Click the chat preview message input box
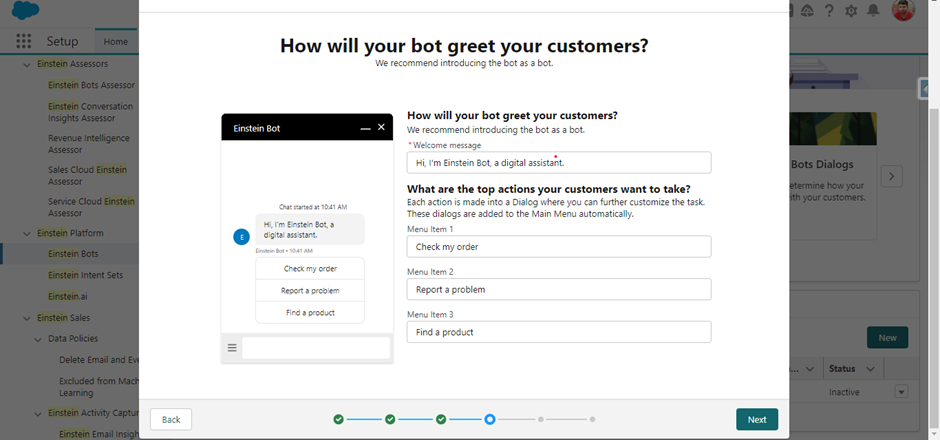Viewport: 940px width, 440px height. (x=316, y=348)
